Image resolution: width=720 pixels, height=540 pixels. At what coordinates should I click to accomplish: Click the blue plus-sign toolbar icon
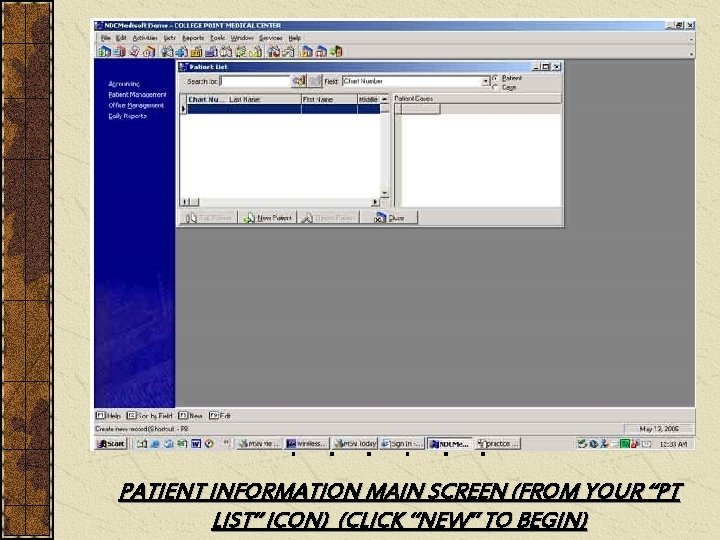click(182, 52)
